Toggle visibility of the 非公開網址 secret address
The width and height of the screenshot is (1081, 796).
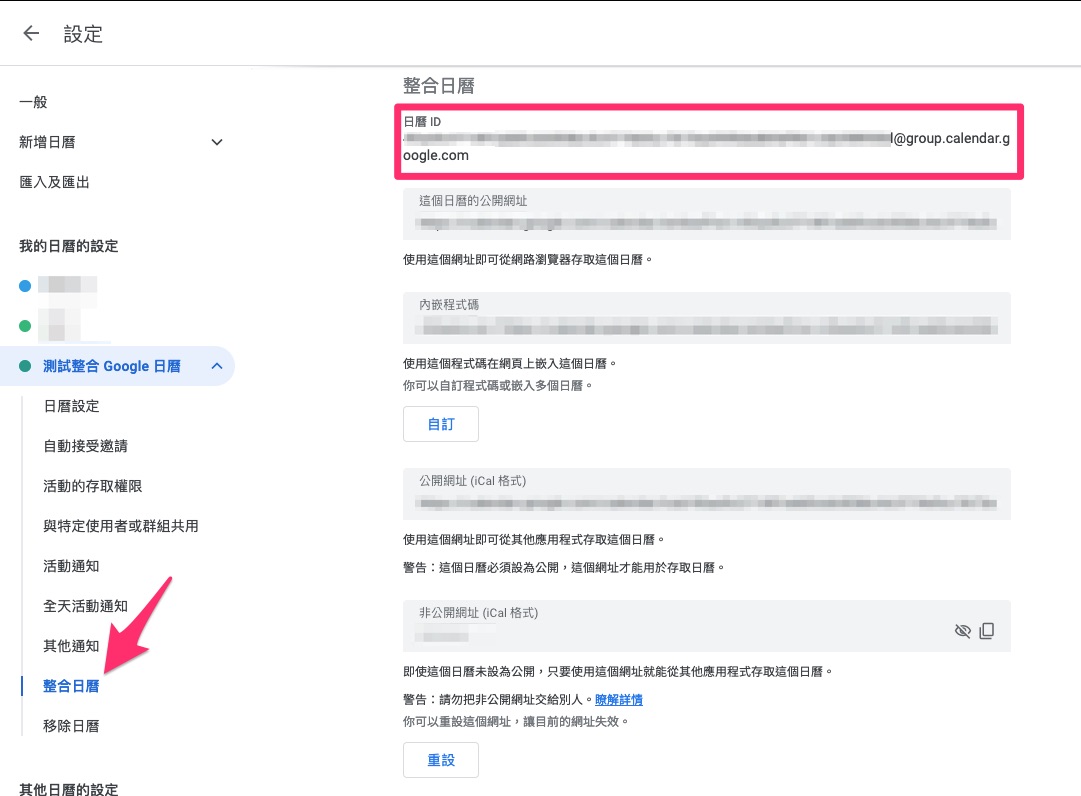[962, 631]
